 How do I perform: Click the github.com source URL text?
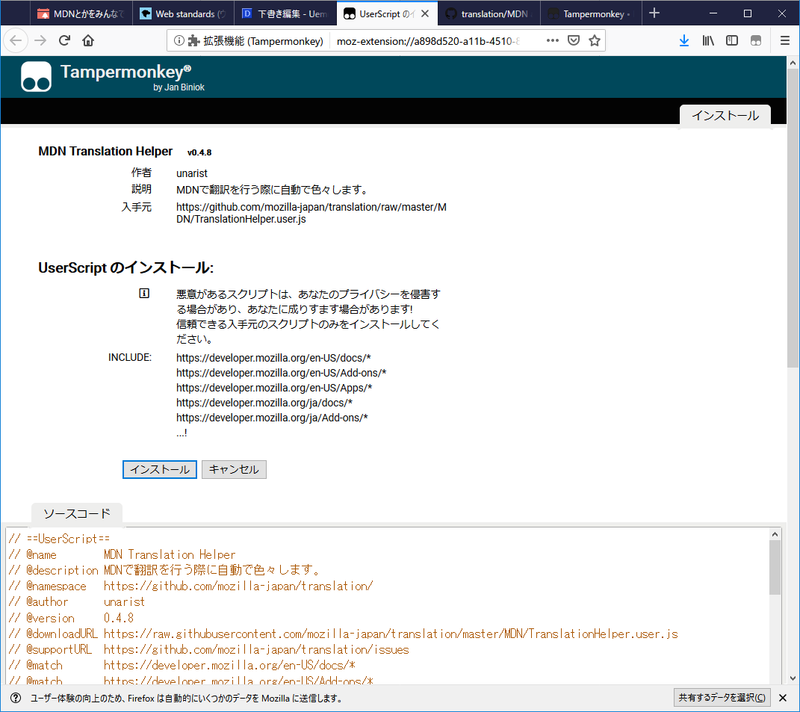point(311,213)
